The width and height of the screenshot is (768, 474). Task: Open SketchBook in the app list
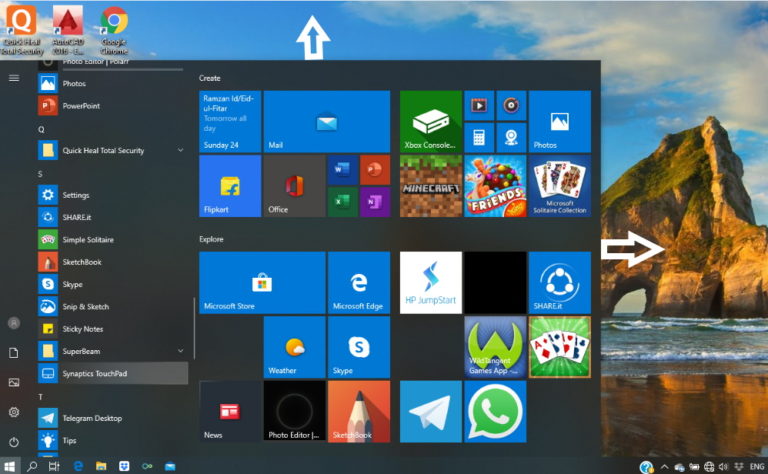tap(112, 262)
